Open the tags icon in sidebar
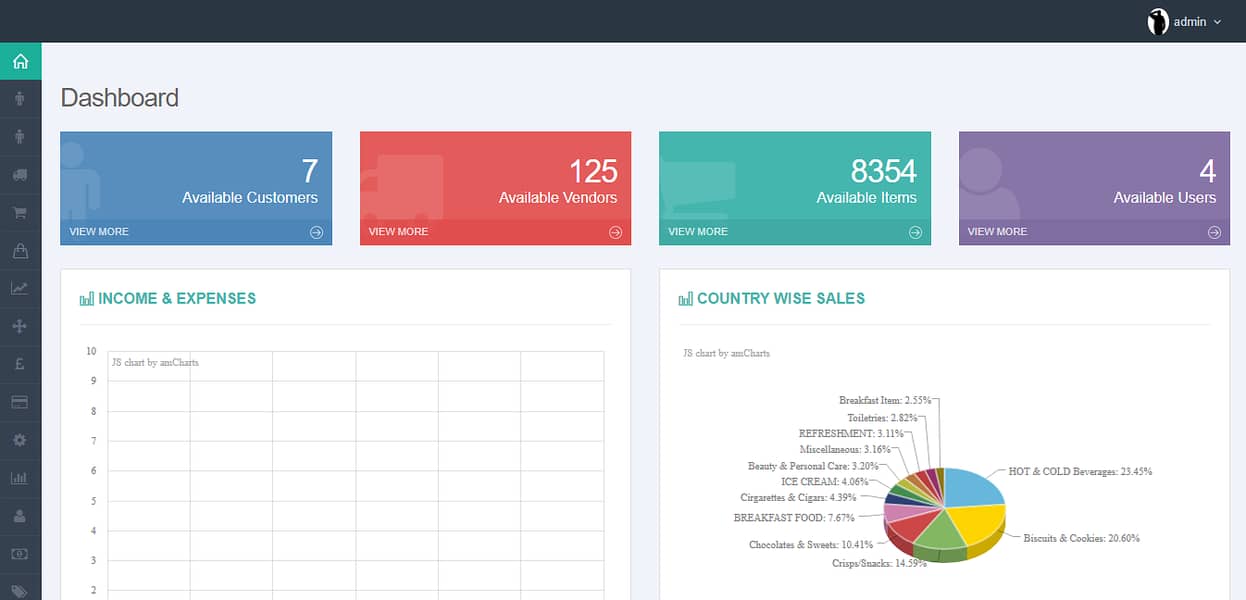 [20, 590]
